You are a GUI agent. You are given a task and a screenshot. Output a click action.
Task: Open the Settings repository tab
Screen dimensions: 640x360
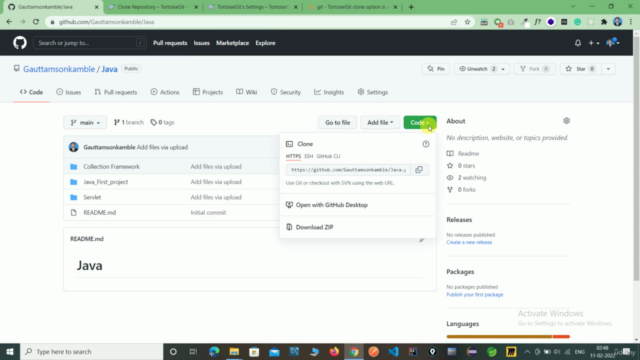(x=373, y=92)
